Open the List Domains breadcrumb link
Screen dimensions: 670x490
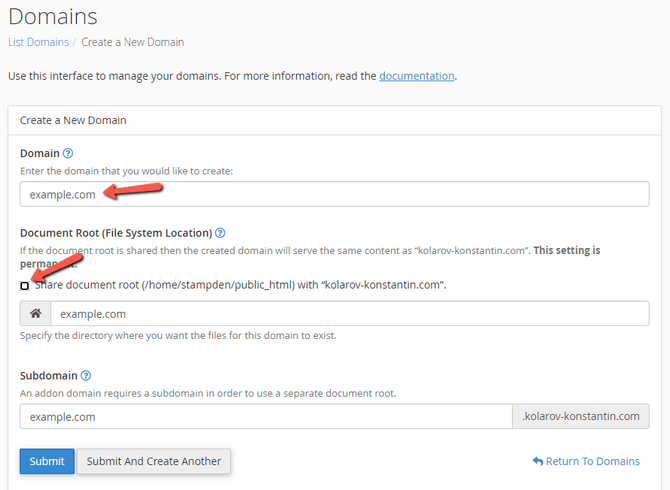tap(38, 42)
